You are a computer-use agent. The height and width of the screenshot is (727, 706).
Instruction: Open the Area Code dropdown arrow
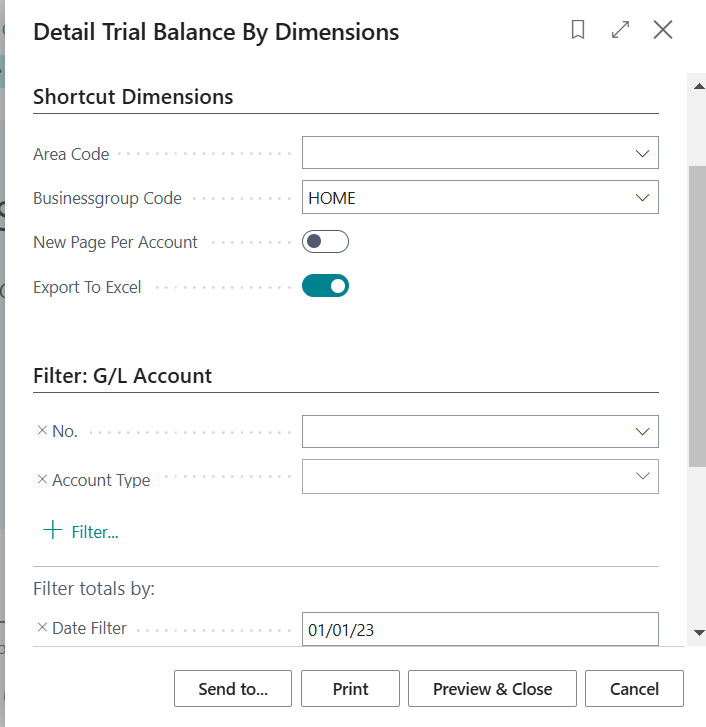pos(642,153)
